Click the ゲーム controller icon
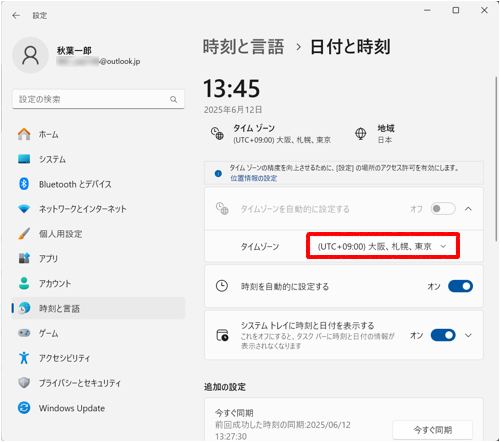 [x=24, y=333]
